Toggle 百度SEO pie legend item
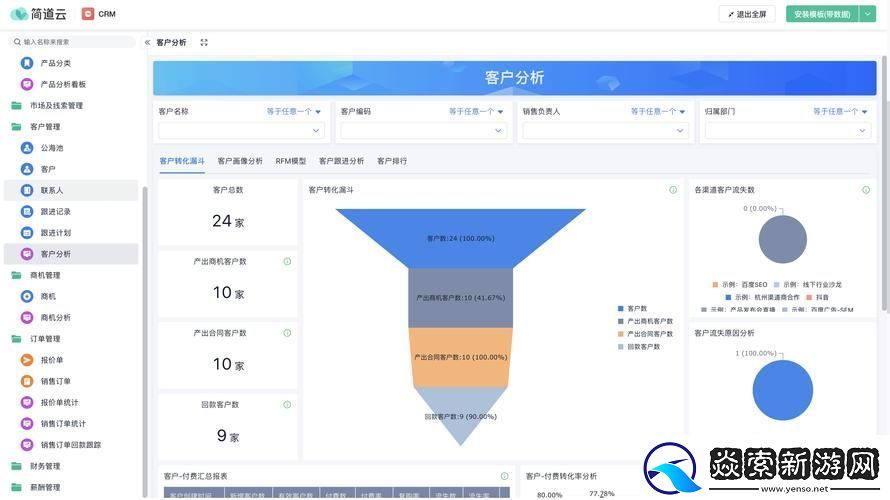 740,284
